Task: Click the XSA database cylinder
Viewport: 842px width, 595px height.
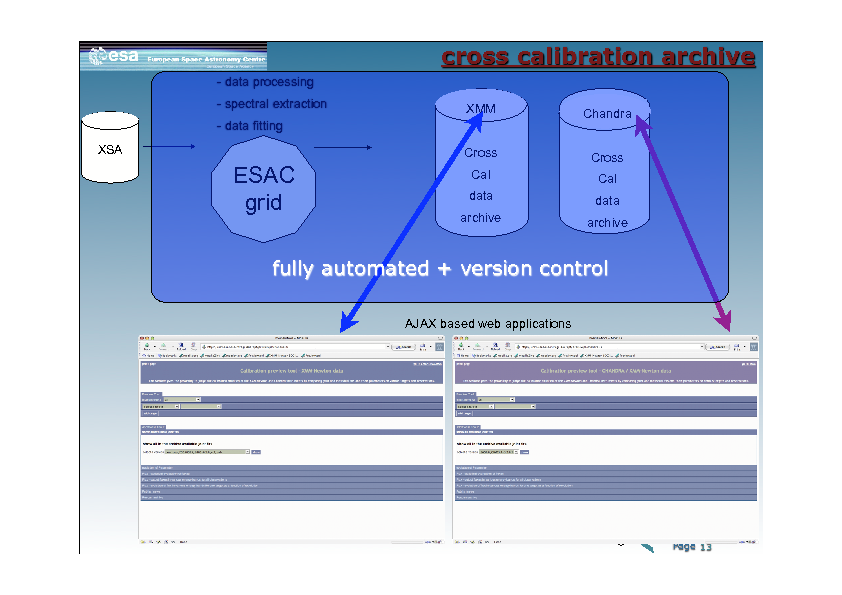Action: point(110,147)
